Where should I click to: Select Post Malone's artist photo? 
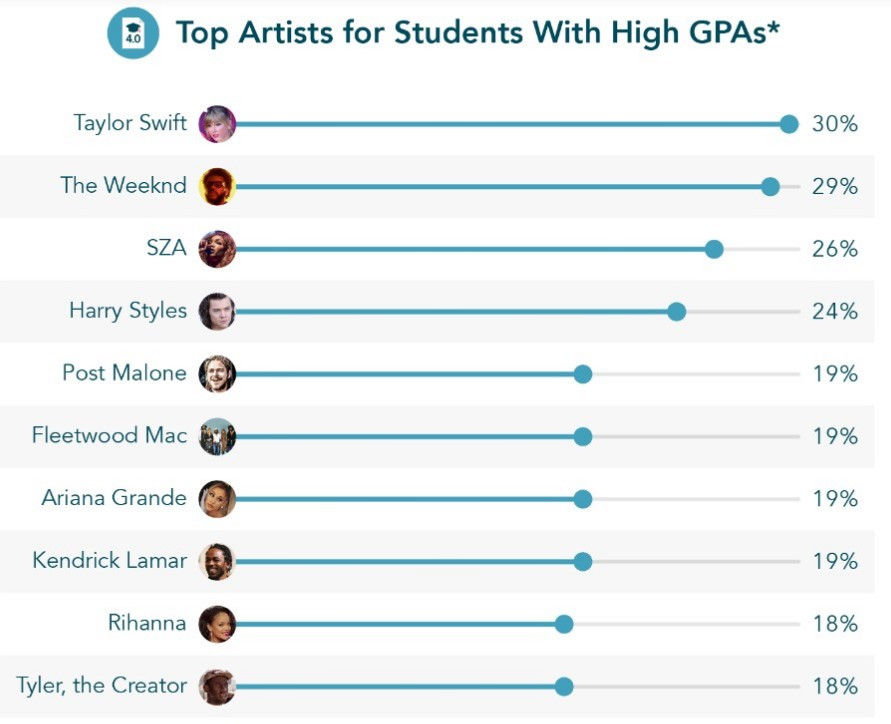coord(217,374)
